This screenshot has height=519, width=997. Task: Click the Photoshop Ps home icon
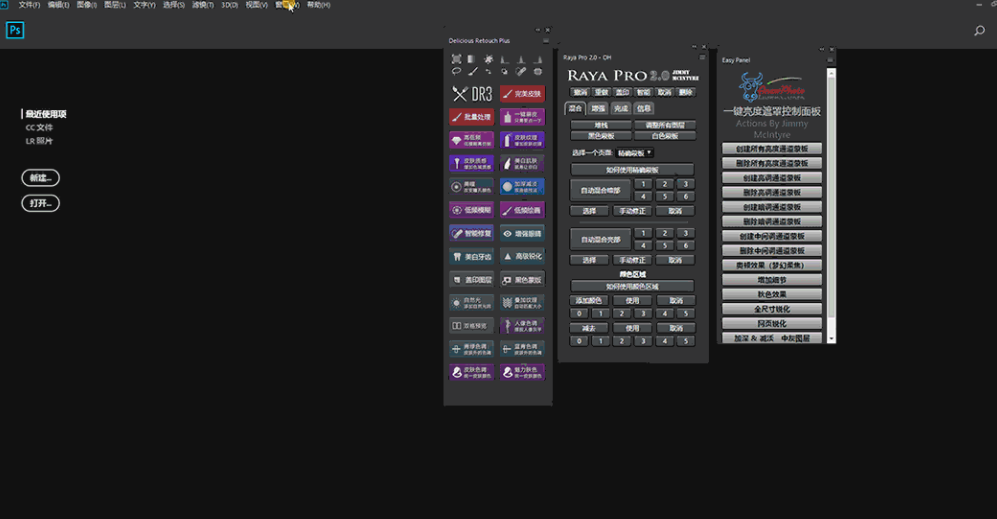click(x=15, y=31)
